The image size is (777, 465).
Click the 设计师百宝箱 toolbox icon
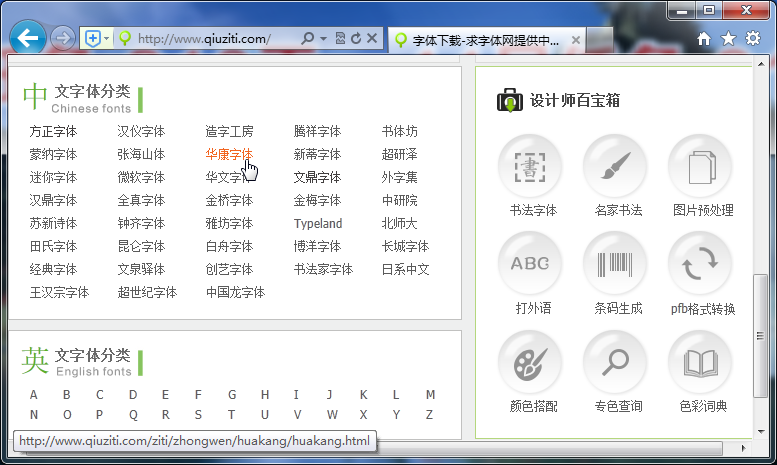509,100
